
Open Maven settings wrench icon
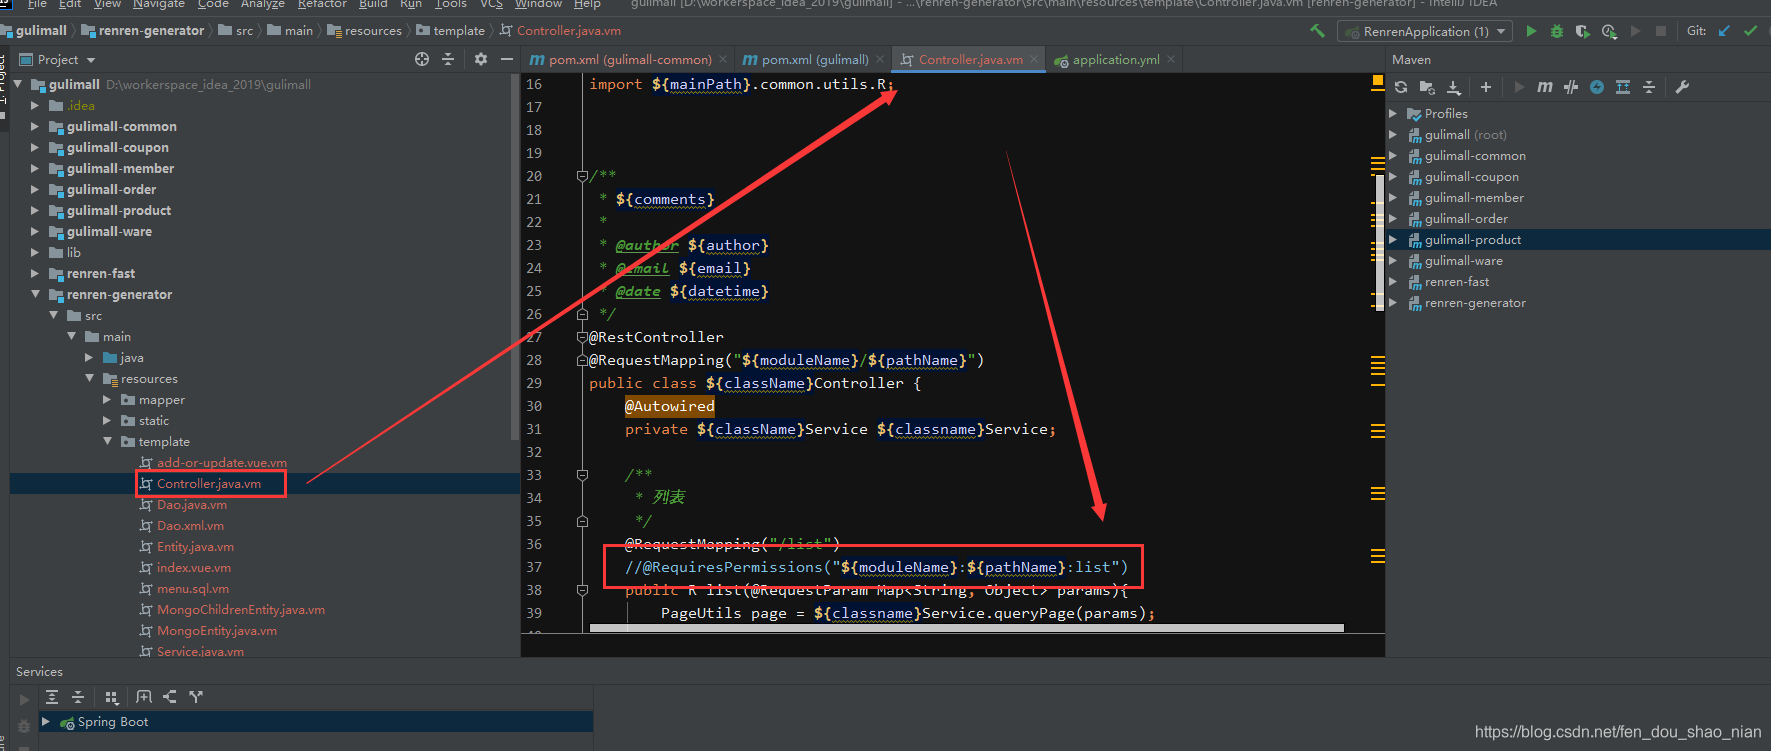pyautogui.click(x=1682, y=87)
